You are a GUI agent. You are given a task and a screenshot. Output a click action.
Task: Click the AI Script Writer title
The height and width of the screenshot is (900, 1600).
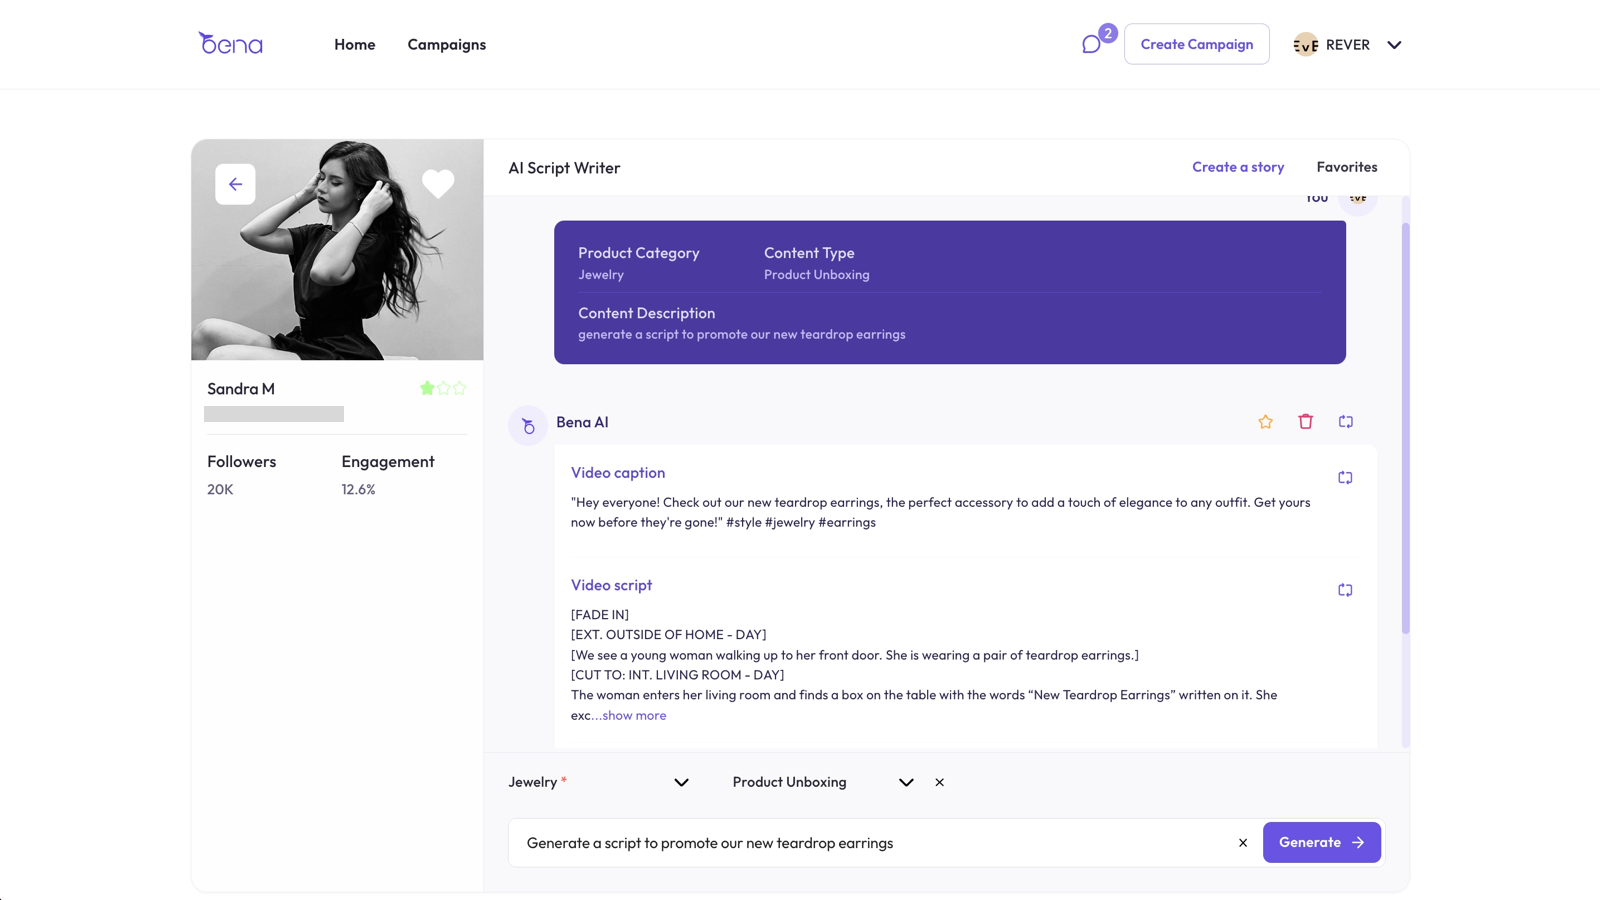(564, 168)
